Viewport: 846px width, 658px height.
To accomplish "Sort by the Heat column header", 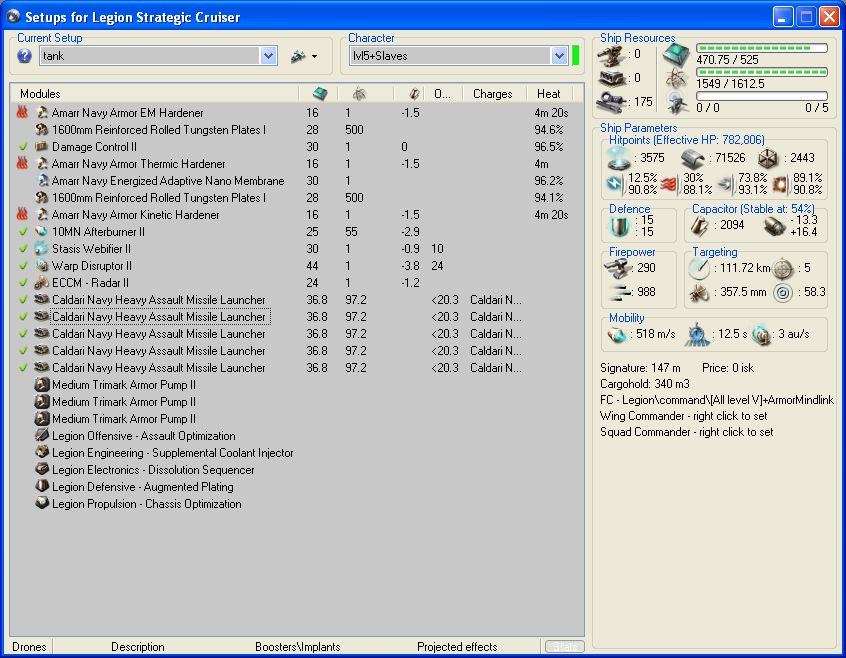I will (549, 94).
